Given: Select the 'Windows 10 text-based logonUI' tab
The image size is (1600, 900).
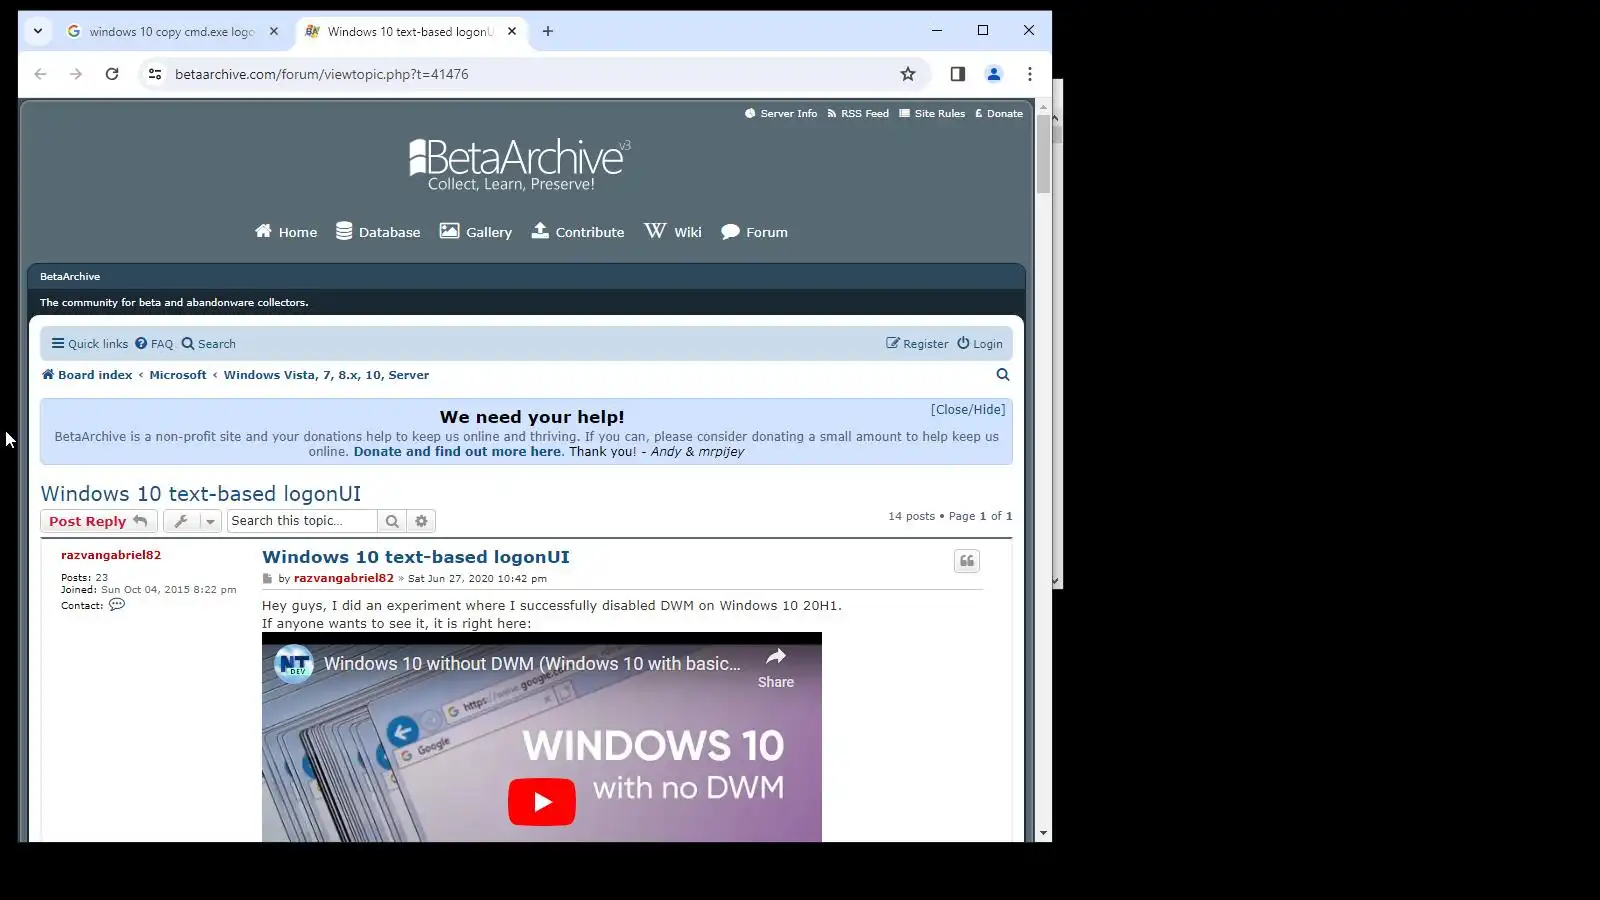Looking at the screenshot, I should point(410,31).
